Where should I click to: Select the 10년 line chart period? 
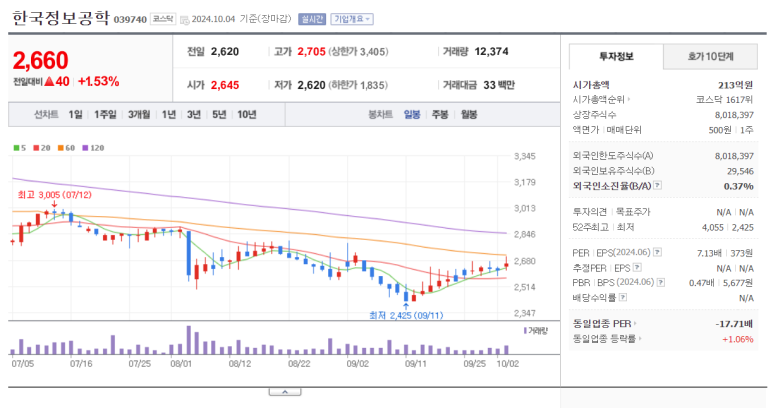click(246, 114)
